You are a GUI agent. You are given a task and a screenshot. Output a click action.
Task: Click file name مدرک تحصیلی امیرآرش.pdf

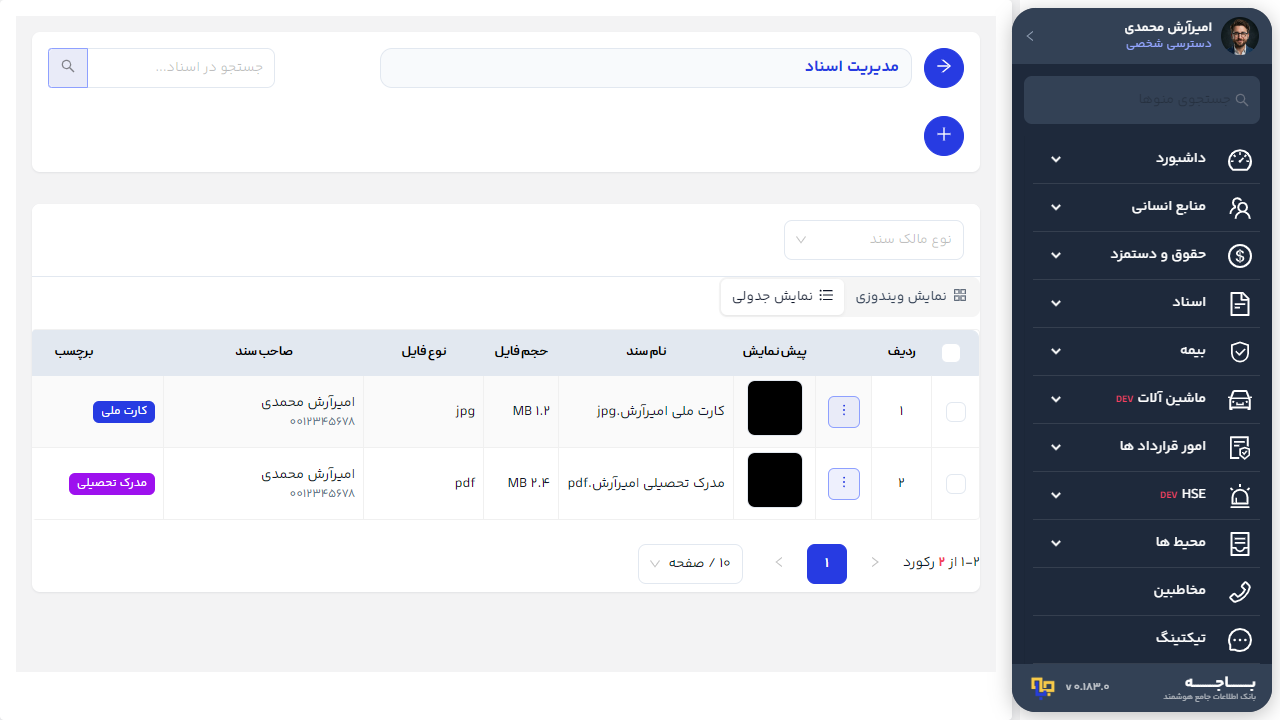tap(646, 483)
